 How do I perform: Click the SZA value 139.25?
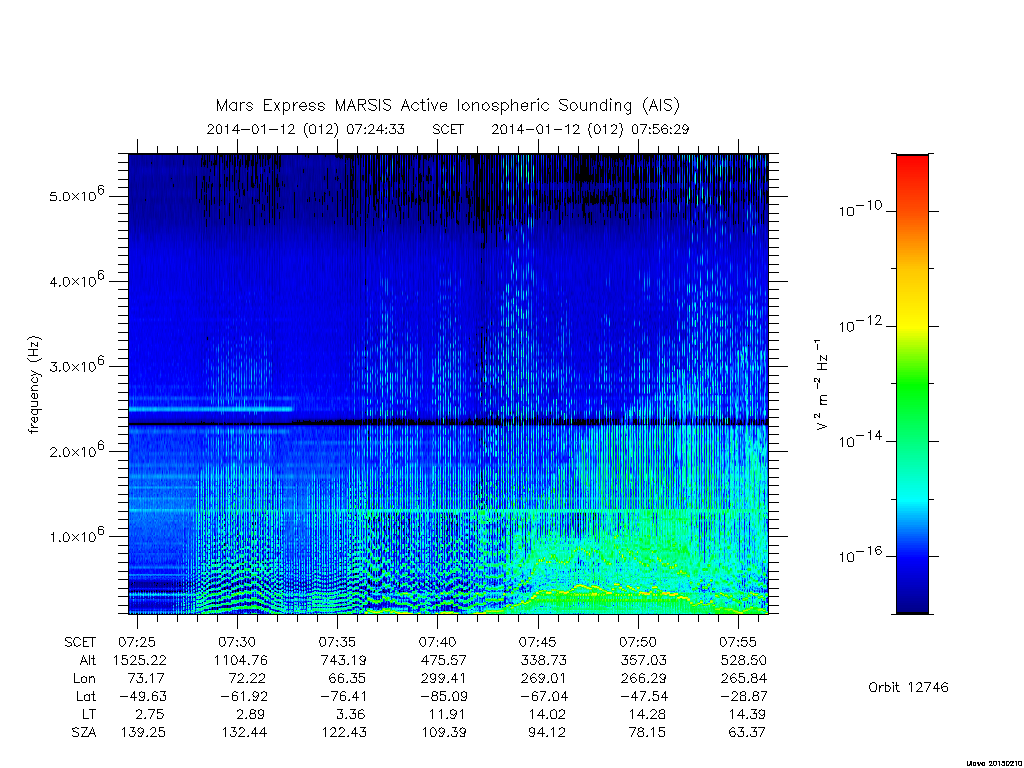pos(143,732)
